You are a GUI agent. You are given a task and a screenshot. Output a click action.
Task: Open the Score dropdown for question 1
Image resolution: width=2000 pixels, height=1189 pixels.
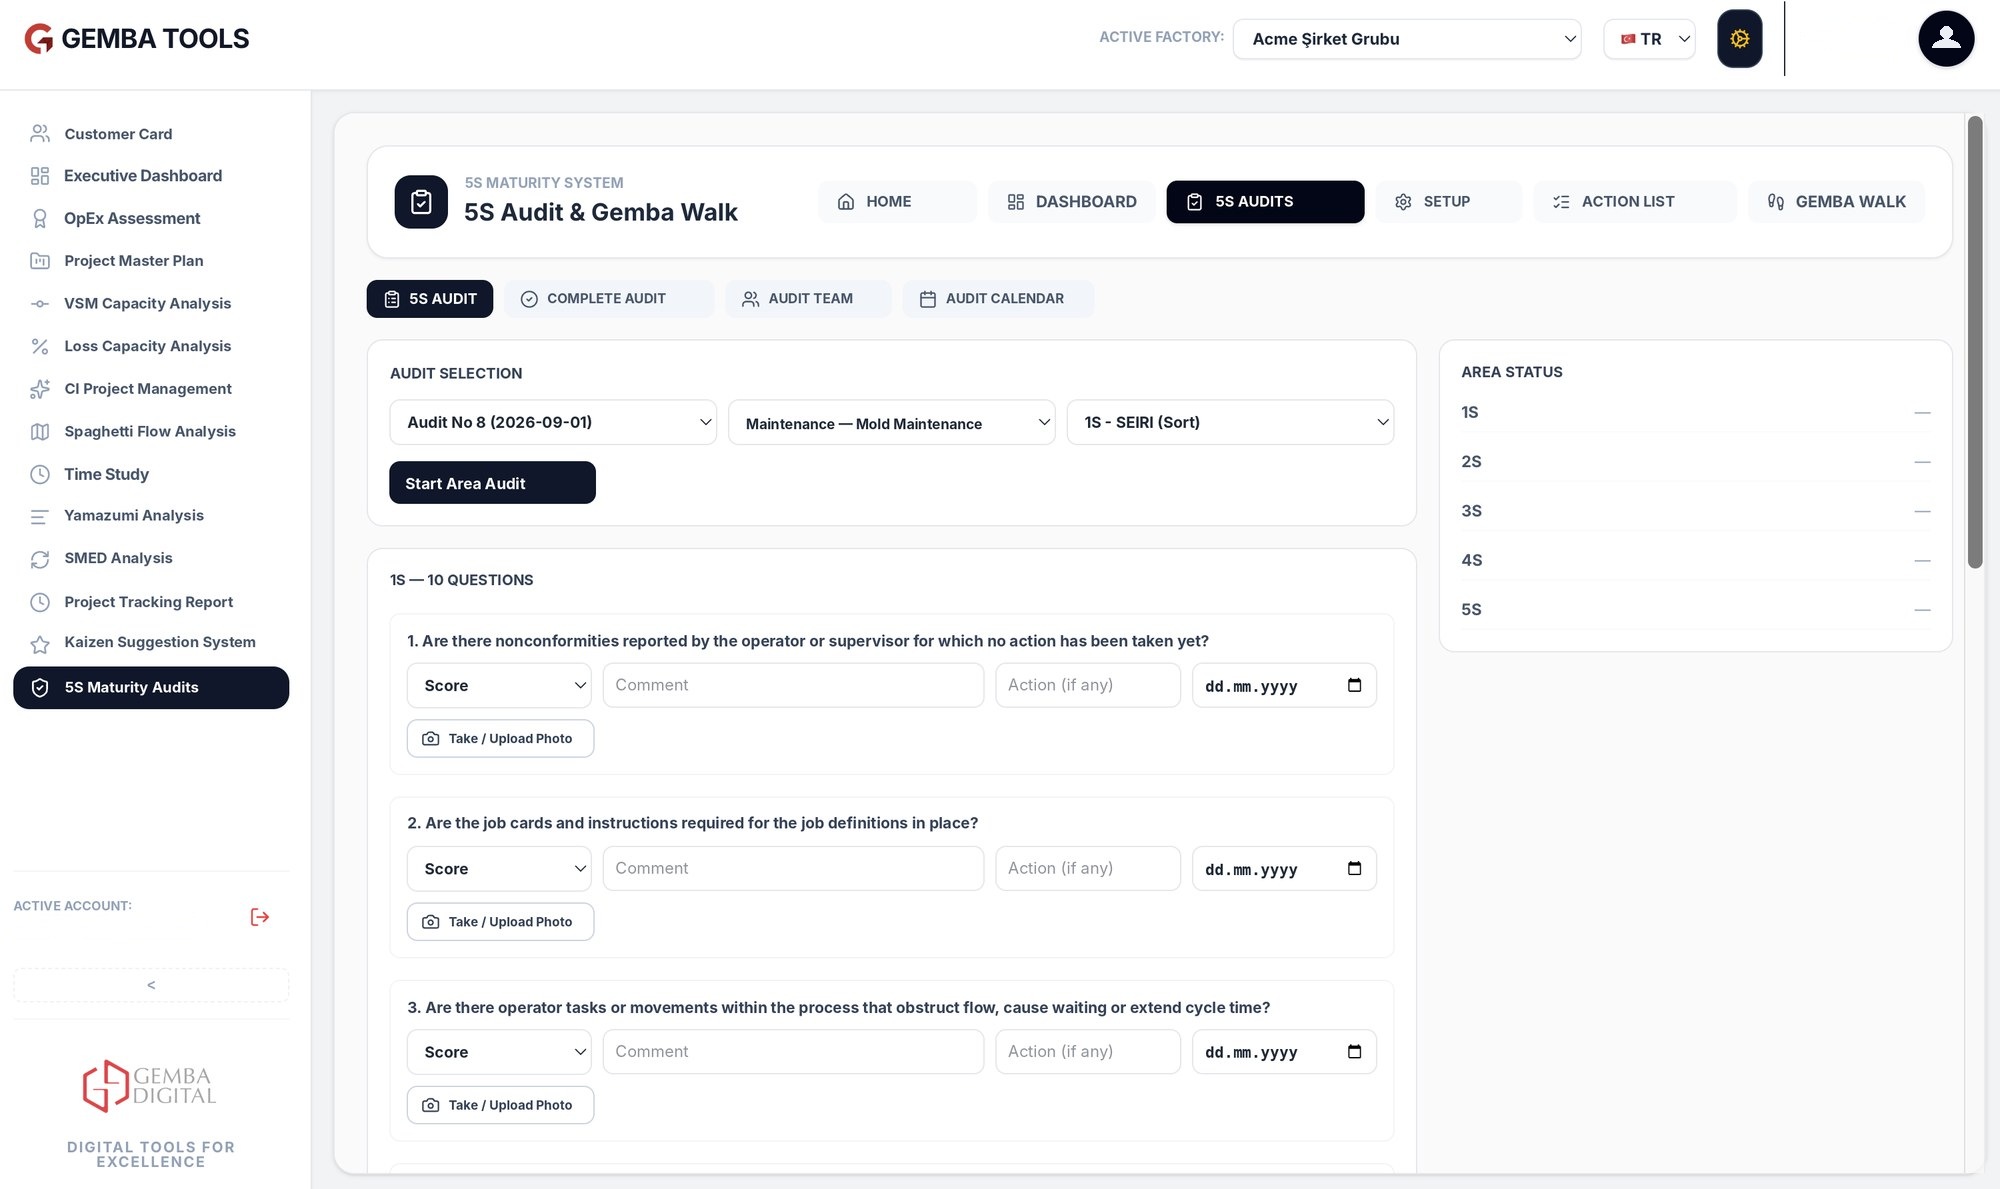[499, 685]
